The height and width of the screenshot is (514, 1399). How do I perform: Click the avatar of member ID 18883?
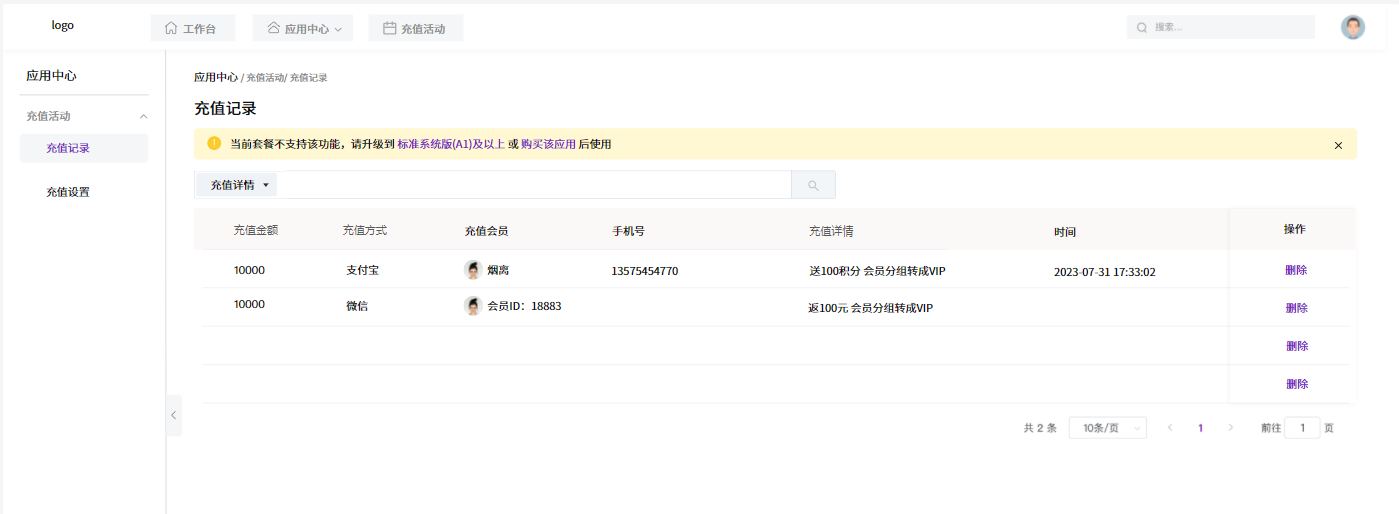(473, 306)
